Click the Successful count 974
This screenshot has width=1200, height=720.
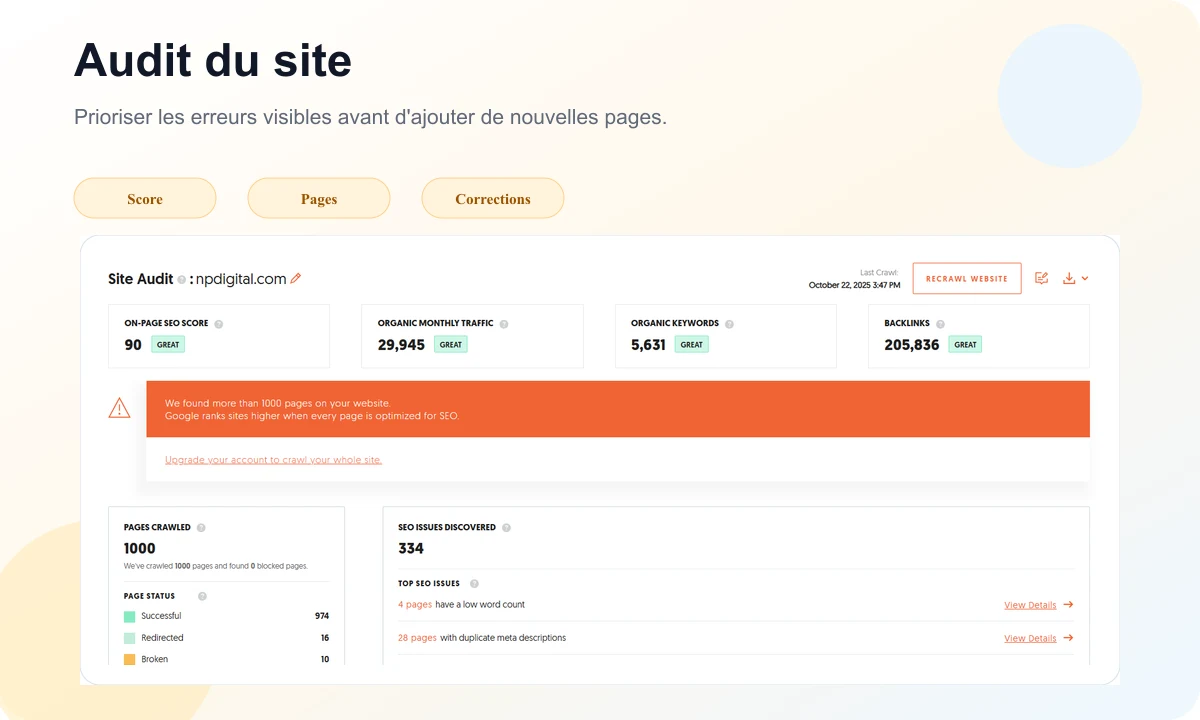click(x=322, y=616)
